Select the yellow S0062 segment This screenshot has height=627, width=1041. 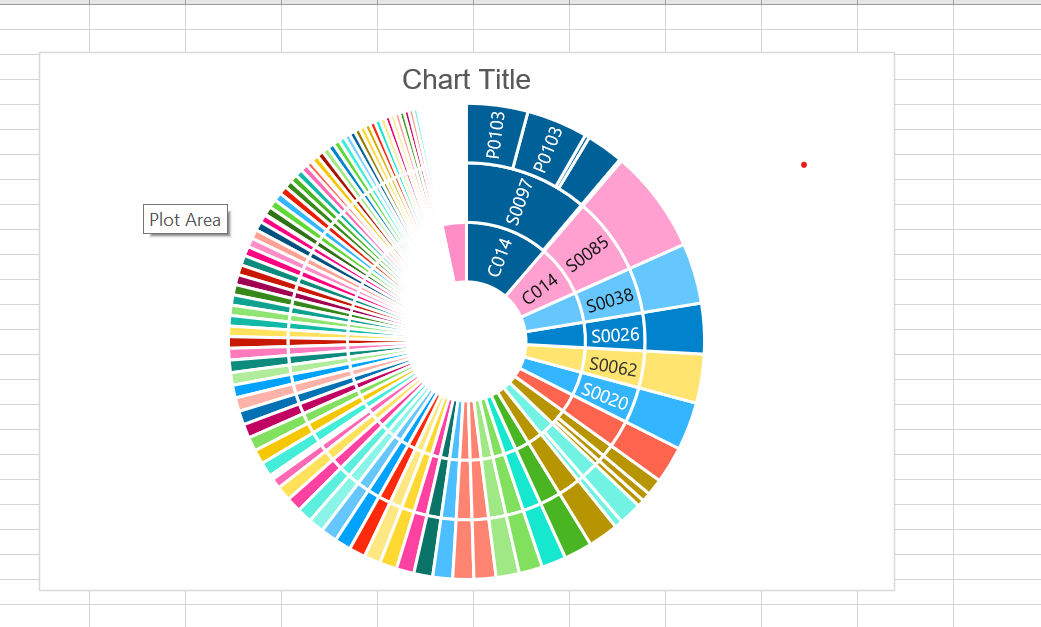pyautogui.click(x=613, y=367)
